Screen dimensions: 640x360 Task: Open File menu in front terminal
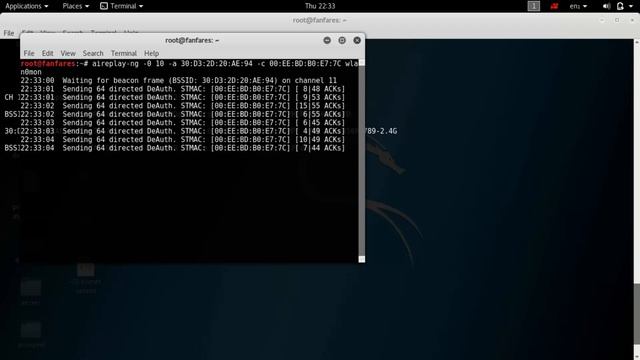pos(29,53)
